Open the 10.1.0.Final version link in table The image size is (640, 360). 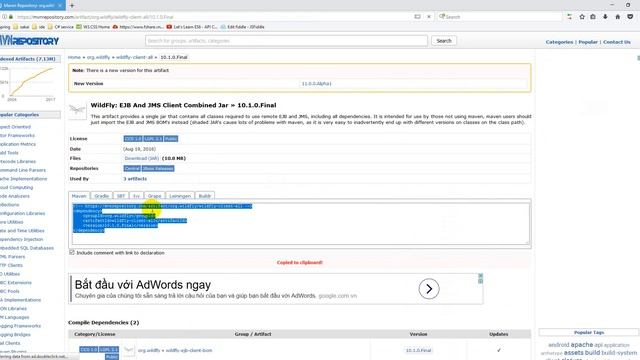(x=418, y=350)
